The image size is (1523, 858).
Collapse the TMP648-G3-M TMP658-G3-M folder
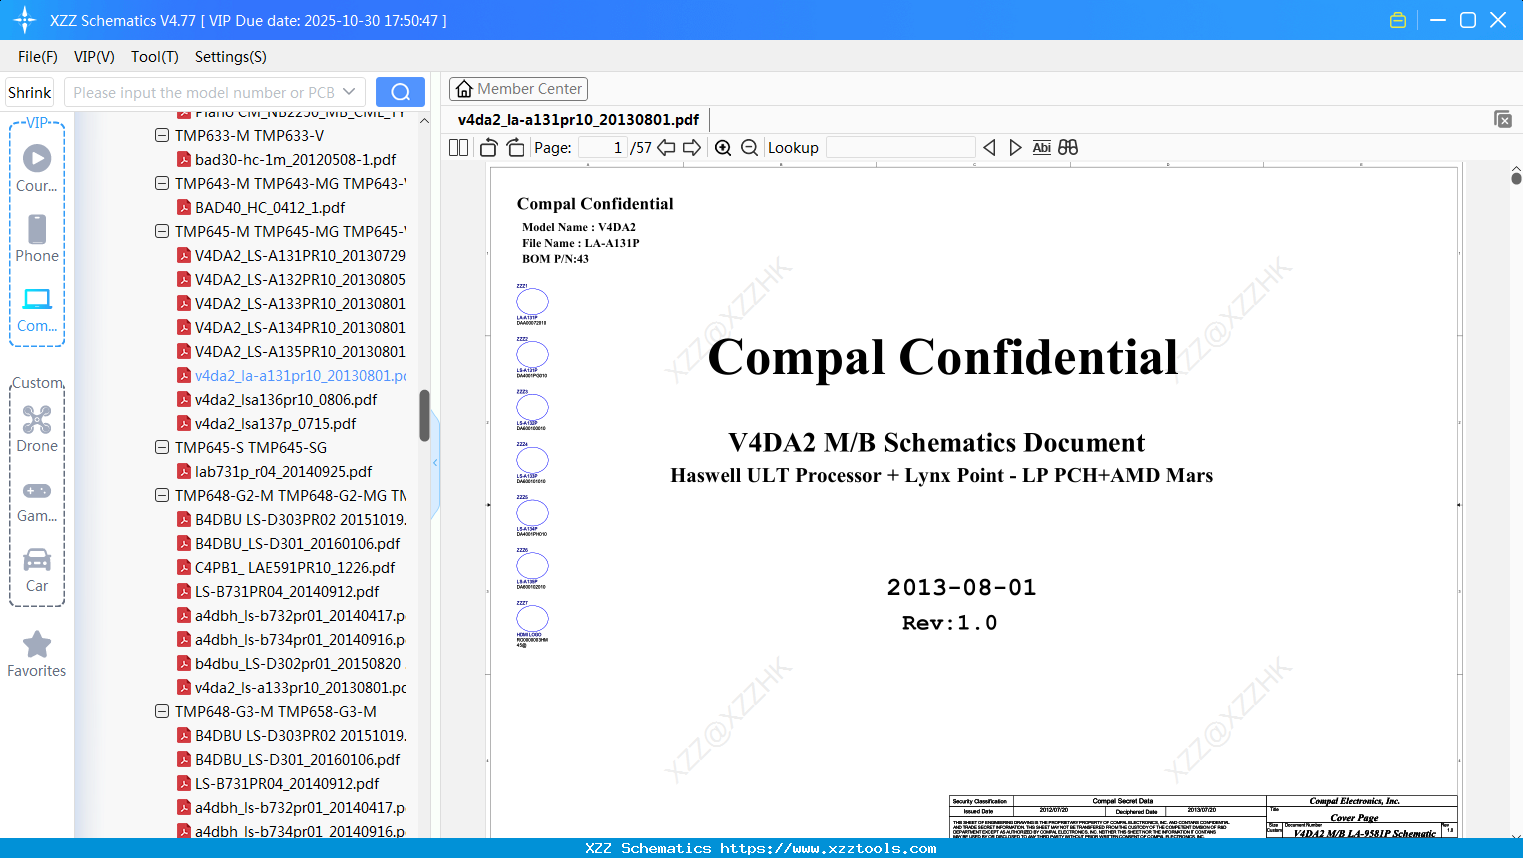pos(162,711)
